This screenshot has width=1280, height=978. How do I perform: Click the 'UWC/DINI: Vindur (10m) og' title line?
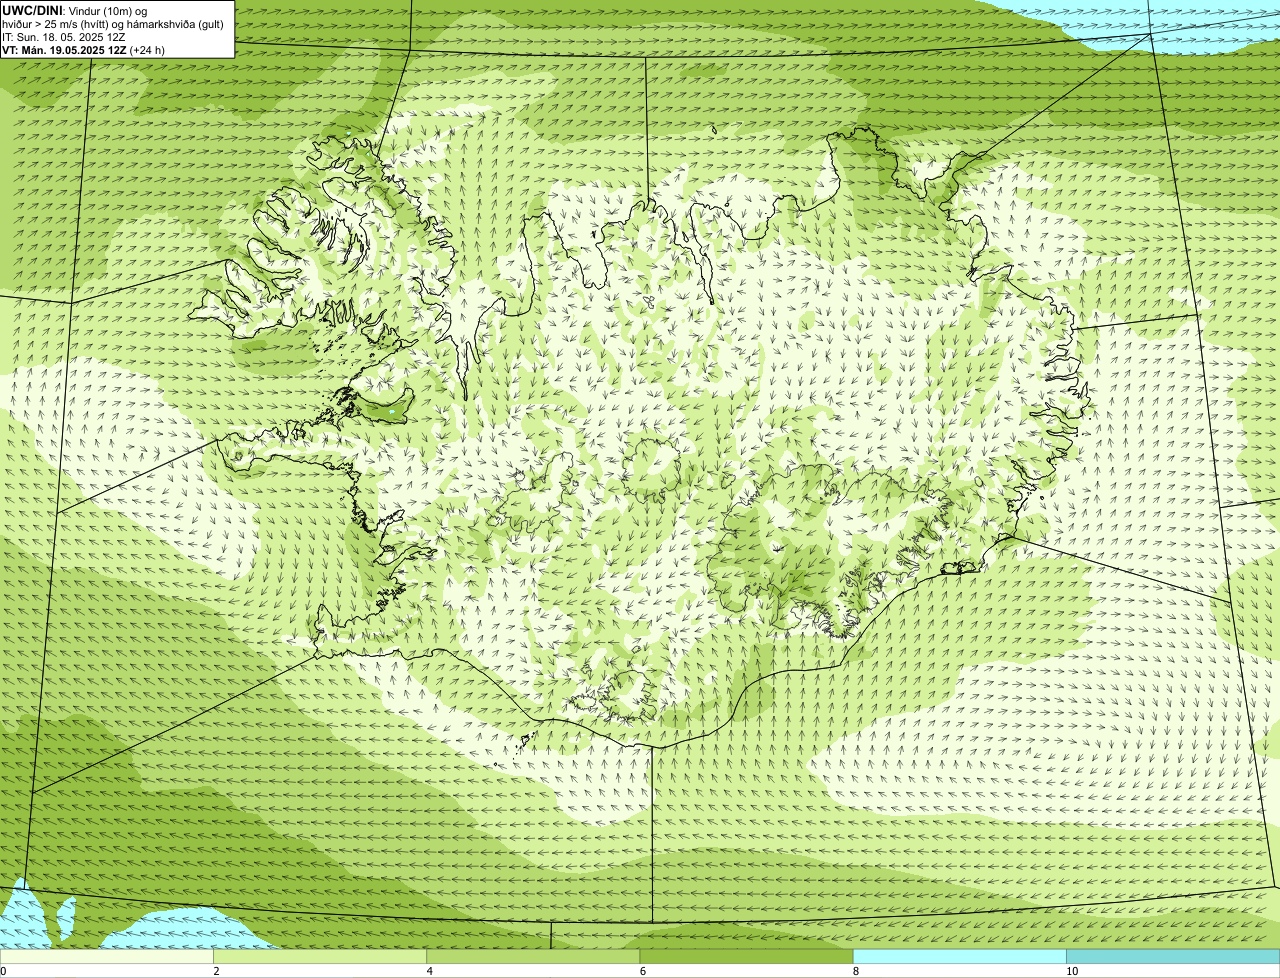click(75, 10)
